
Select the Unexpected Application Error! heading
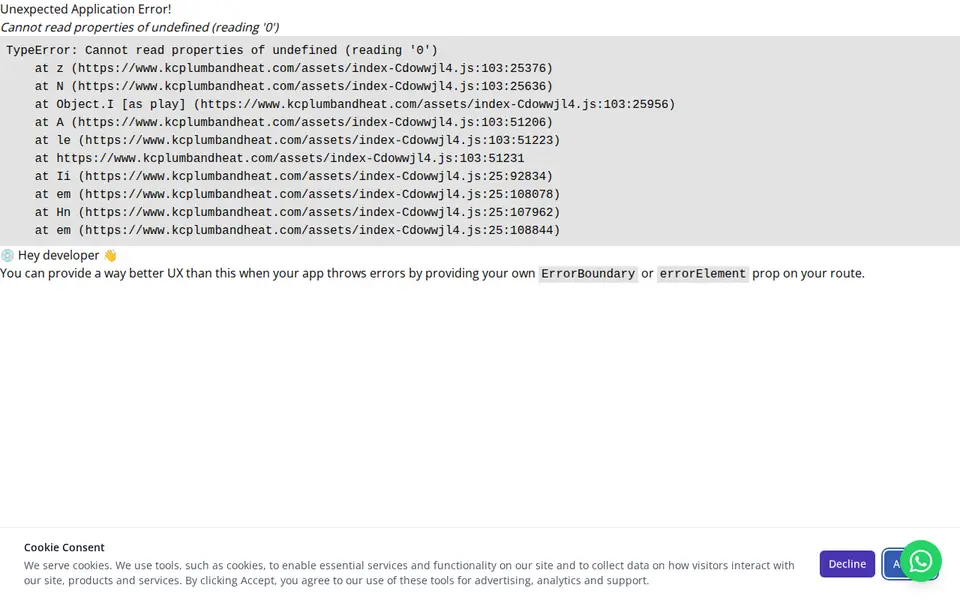coord(86,9)
